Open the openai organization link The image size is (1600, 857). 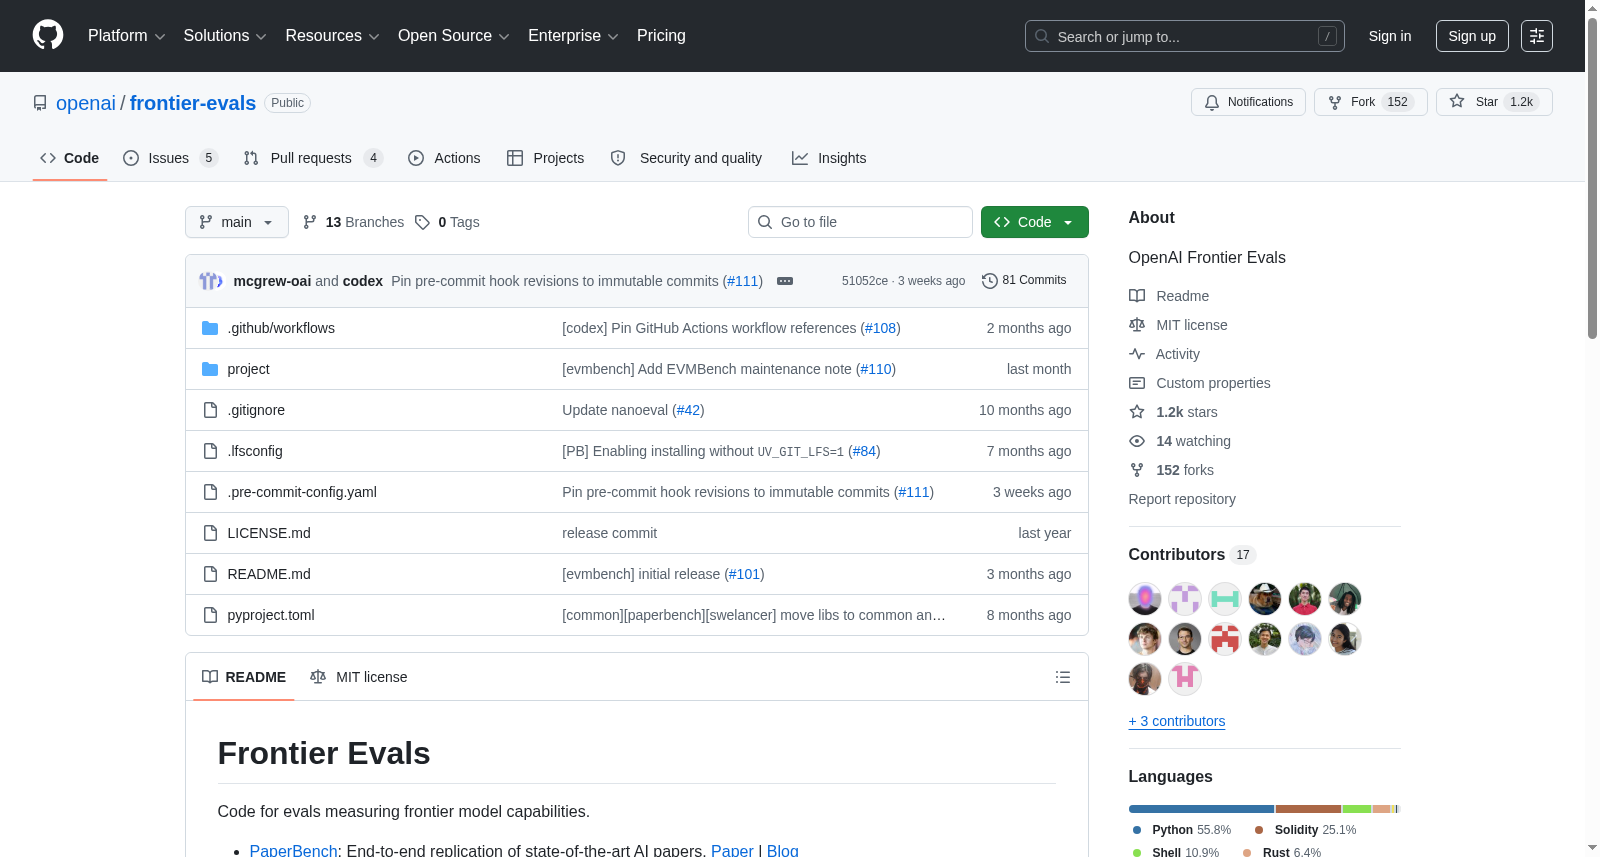pos(86,103)
